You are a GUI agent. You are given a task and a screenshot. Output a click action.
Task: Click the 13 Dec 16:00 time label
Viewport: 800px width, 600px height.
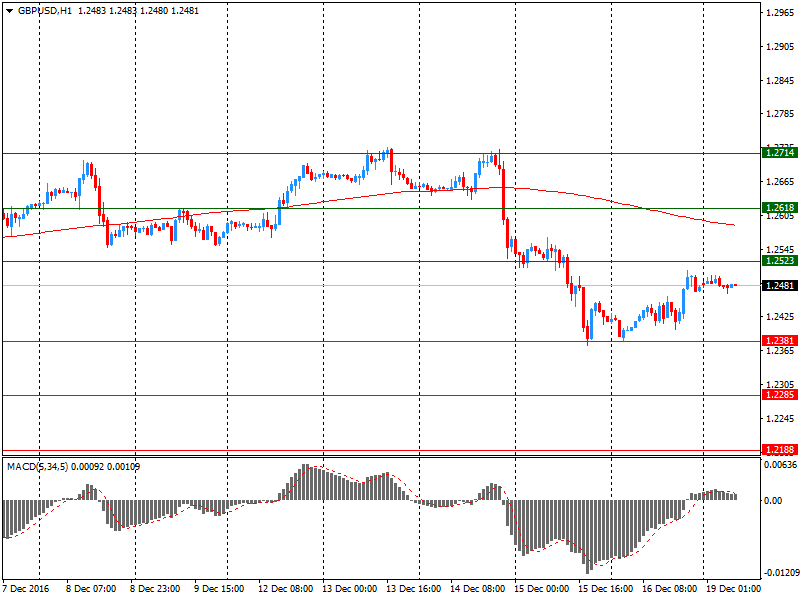click(x=414, y=589)
